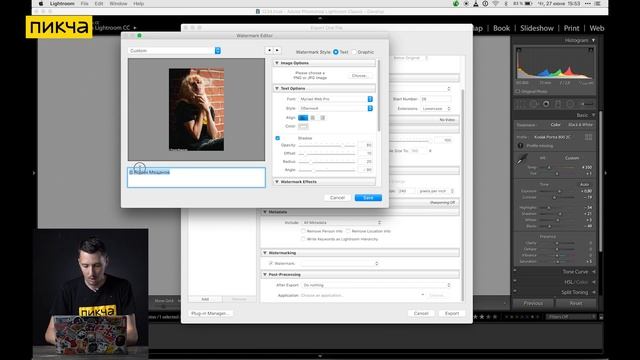Click the watermark text input box

[x=196, y=178]
